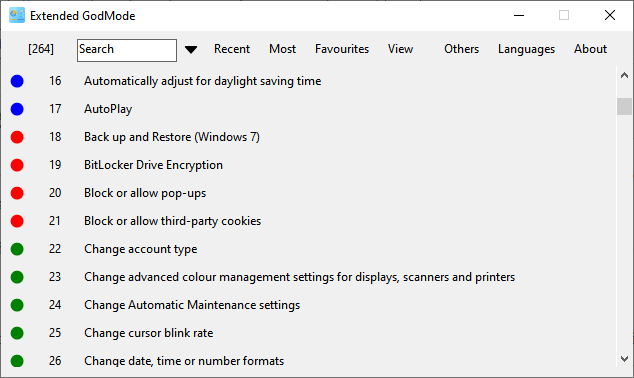Click the green dot next to Change cursor blink rate

coord(17,333)
